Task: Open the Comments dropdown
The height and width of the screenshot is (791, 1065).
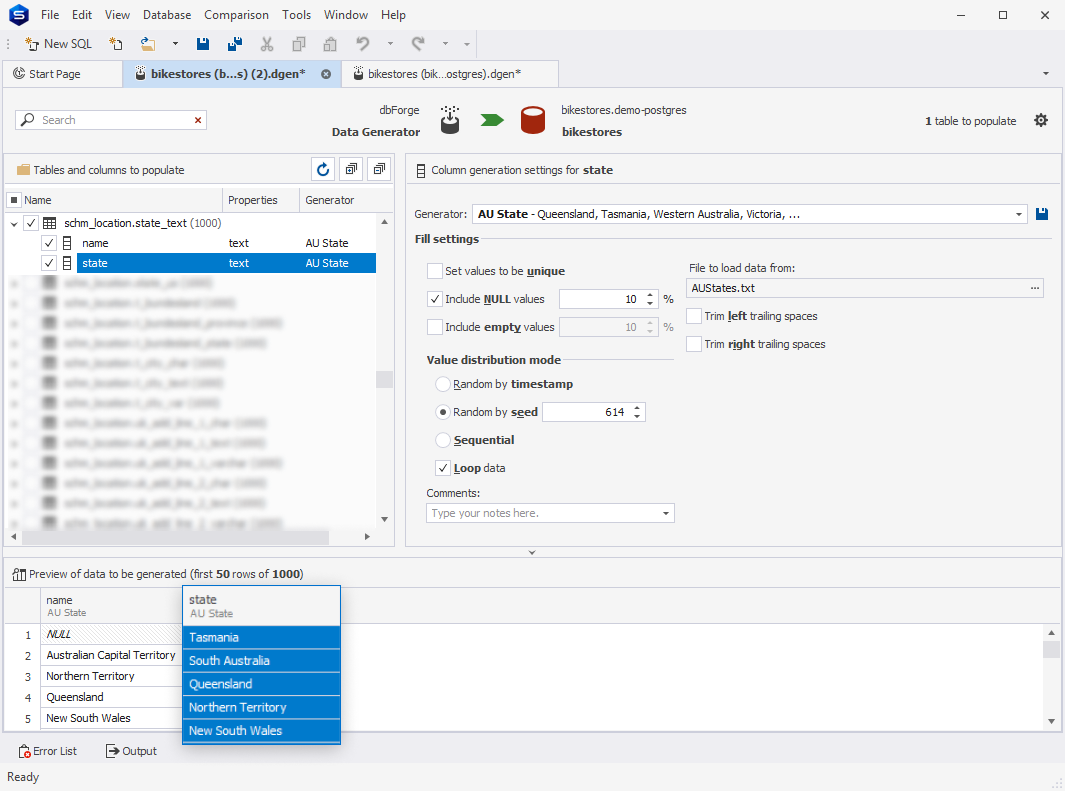Action: (666, 513)
